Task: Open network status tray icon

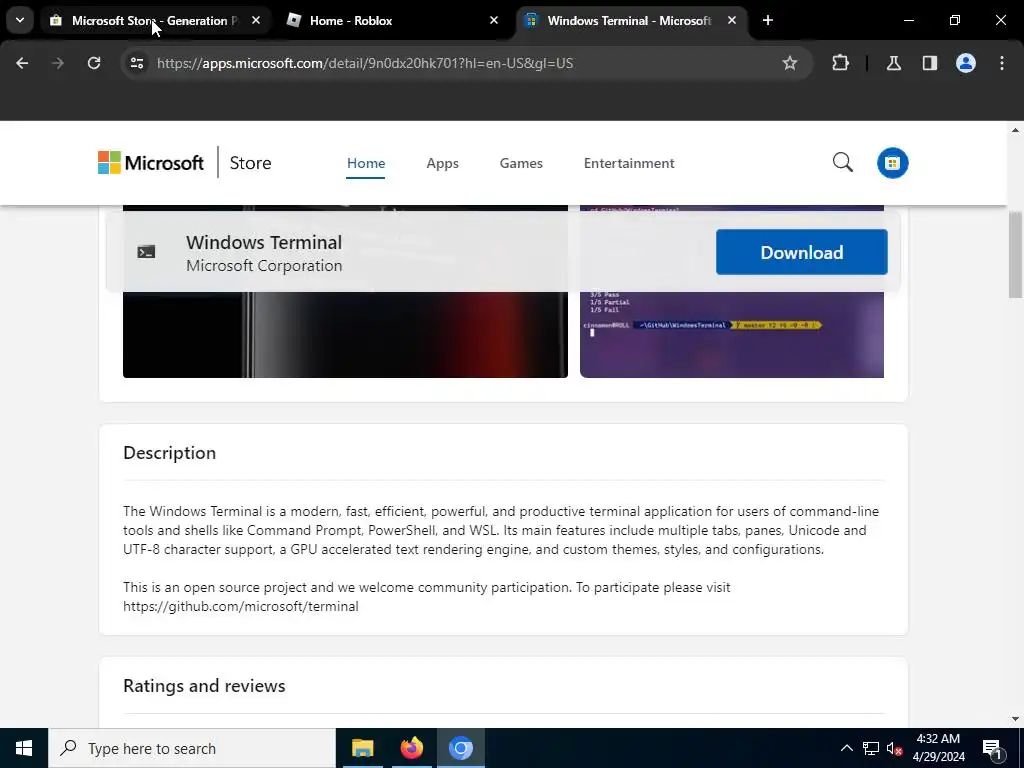Action: click(871, 748)
